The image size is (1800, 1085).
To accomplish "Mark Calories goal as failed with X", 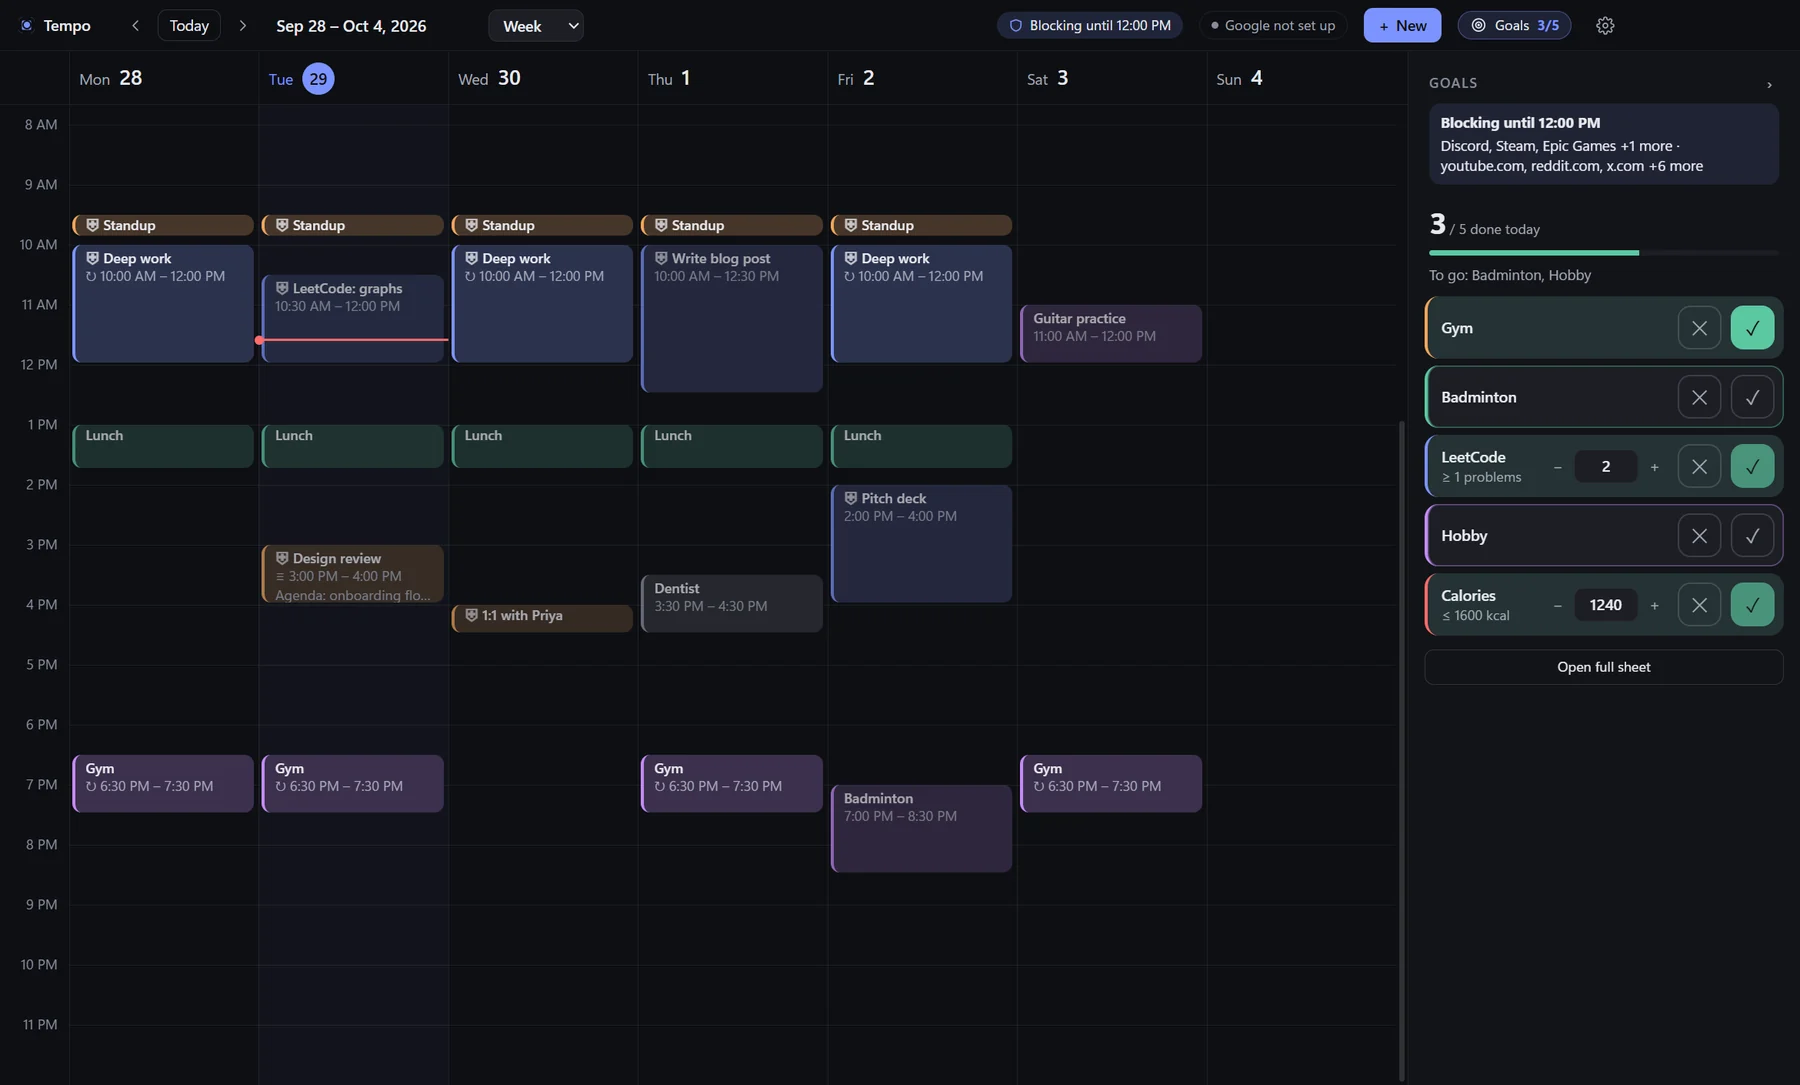I will (1699, 605).
